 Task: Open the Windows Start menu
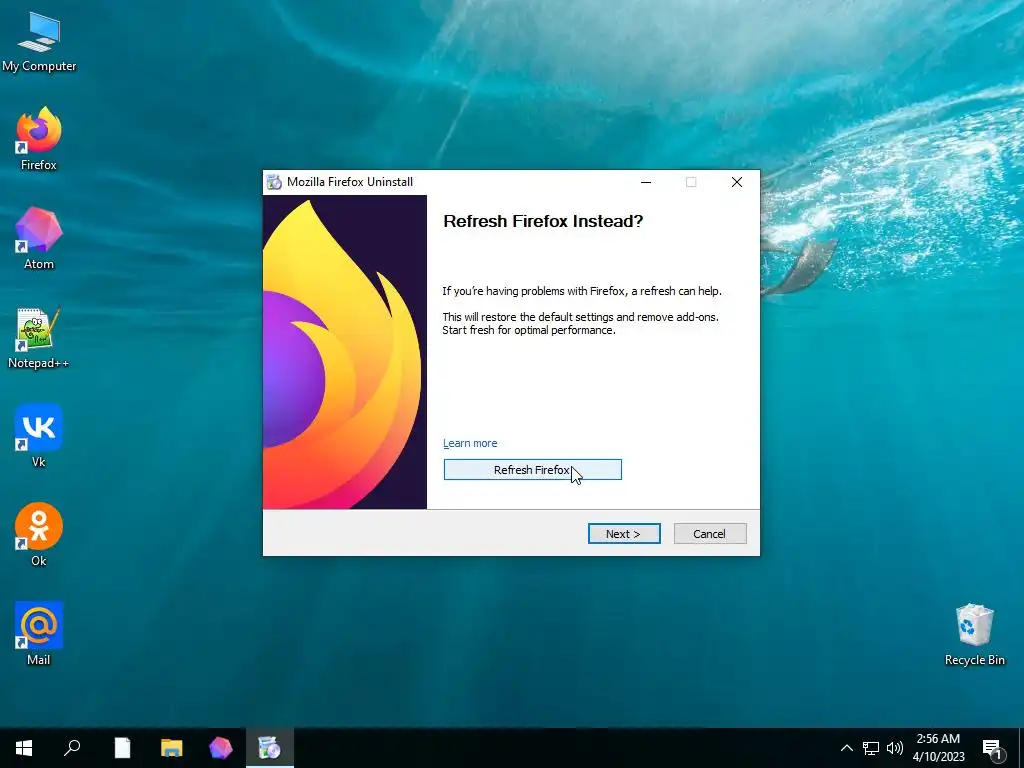24,748
